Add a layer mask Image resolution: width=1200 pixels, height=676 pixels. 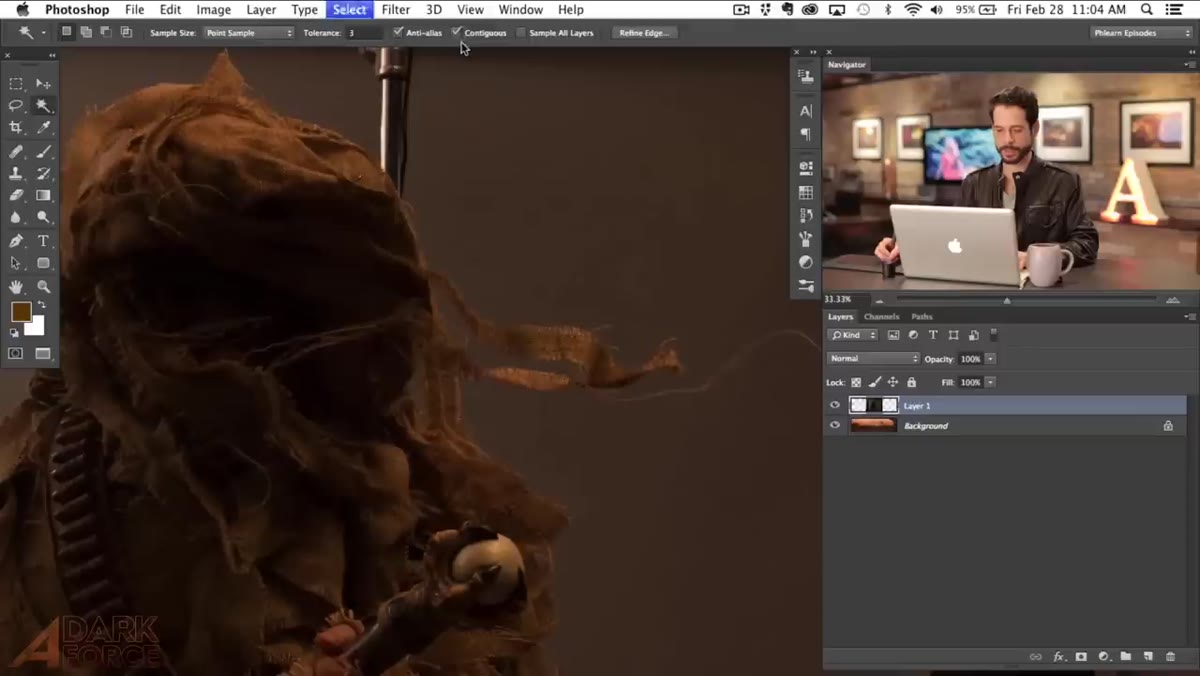[x=1081, y=657]
